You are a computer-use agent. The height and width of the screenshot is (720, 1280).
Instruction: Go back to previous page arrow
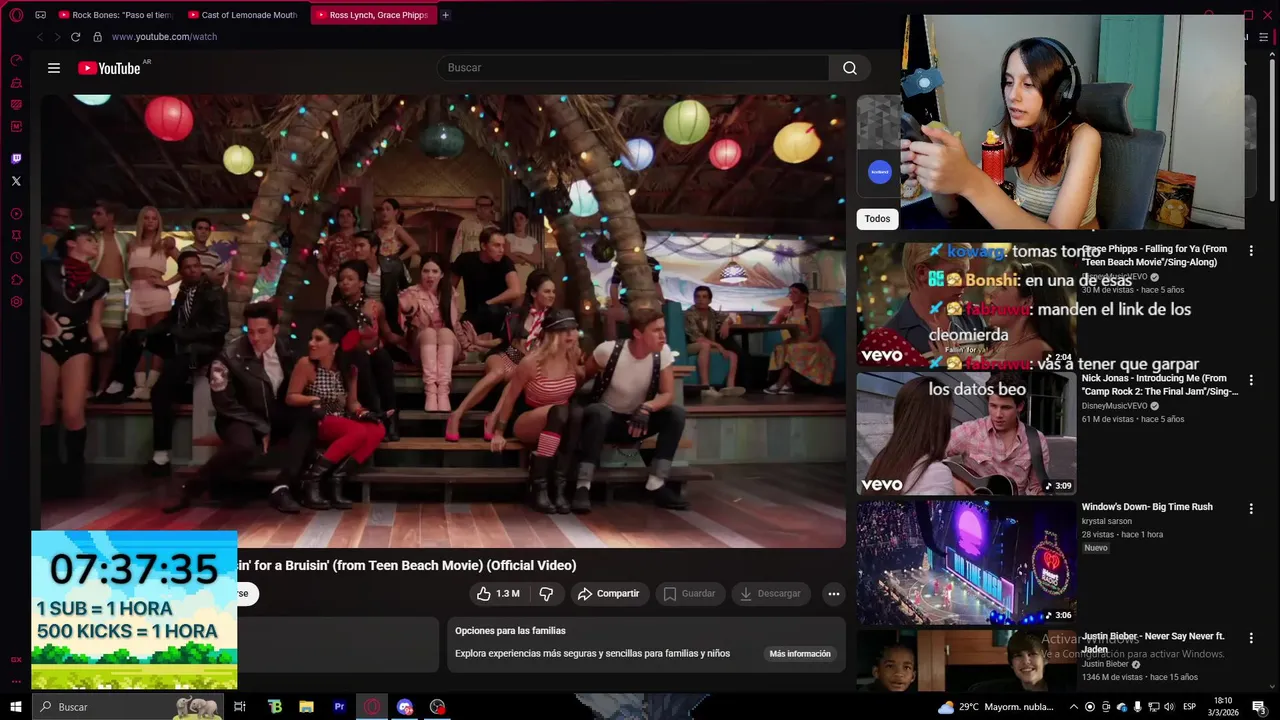[40, 37]
